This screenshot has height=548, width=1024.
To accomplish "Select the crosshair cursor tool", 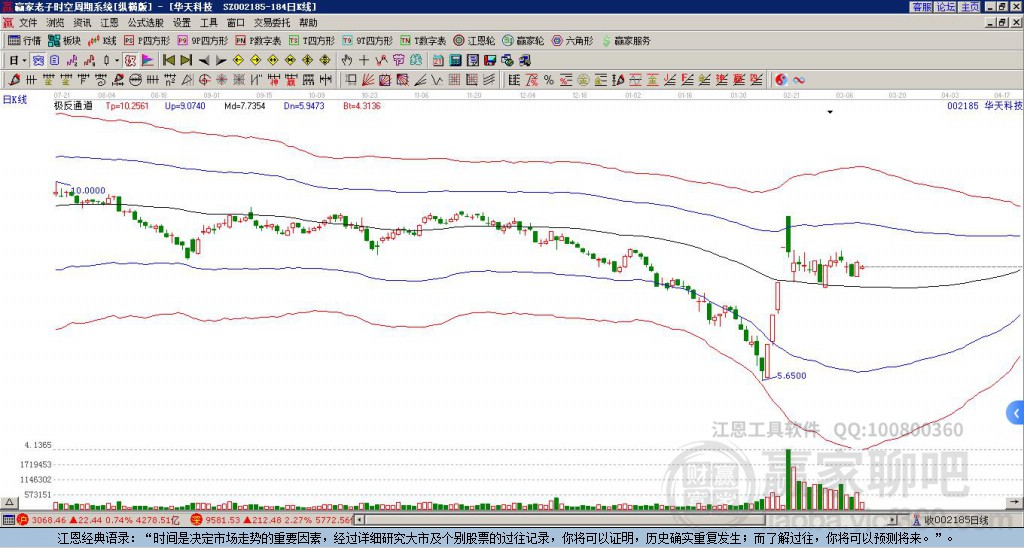I will 364,61.
